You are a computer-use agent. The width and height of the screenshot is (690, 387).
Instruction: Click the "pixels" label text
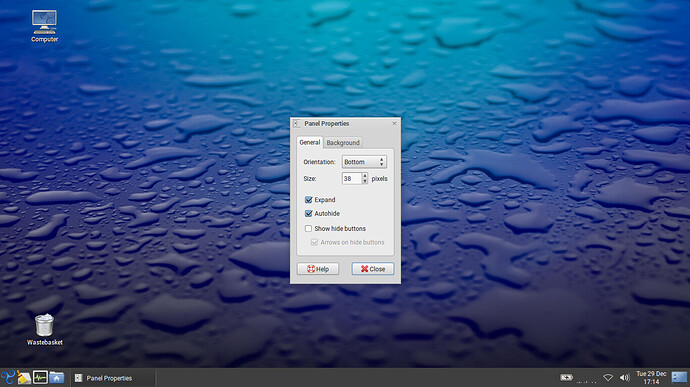click(379, 179)
